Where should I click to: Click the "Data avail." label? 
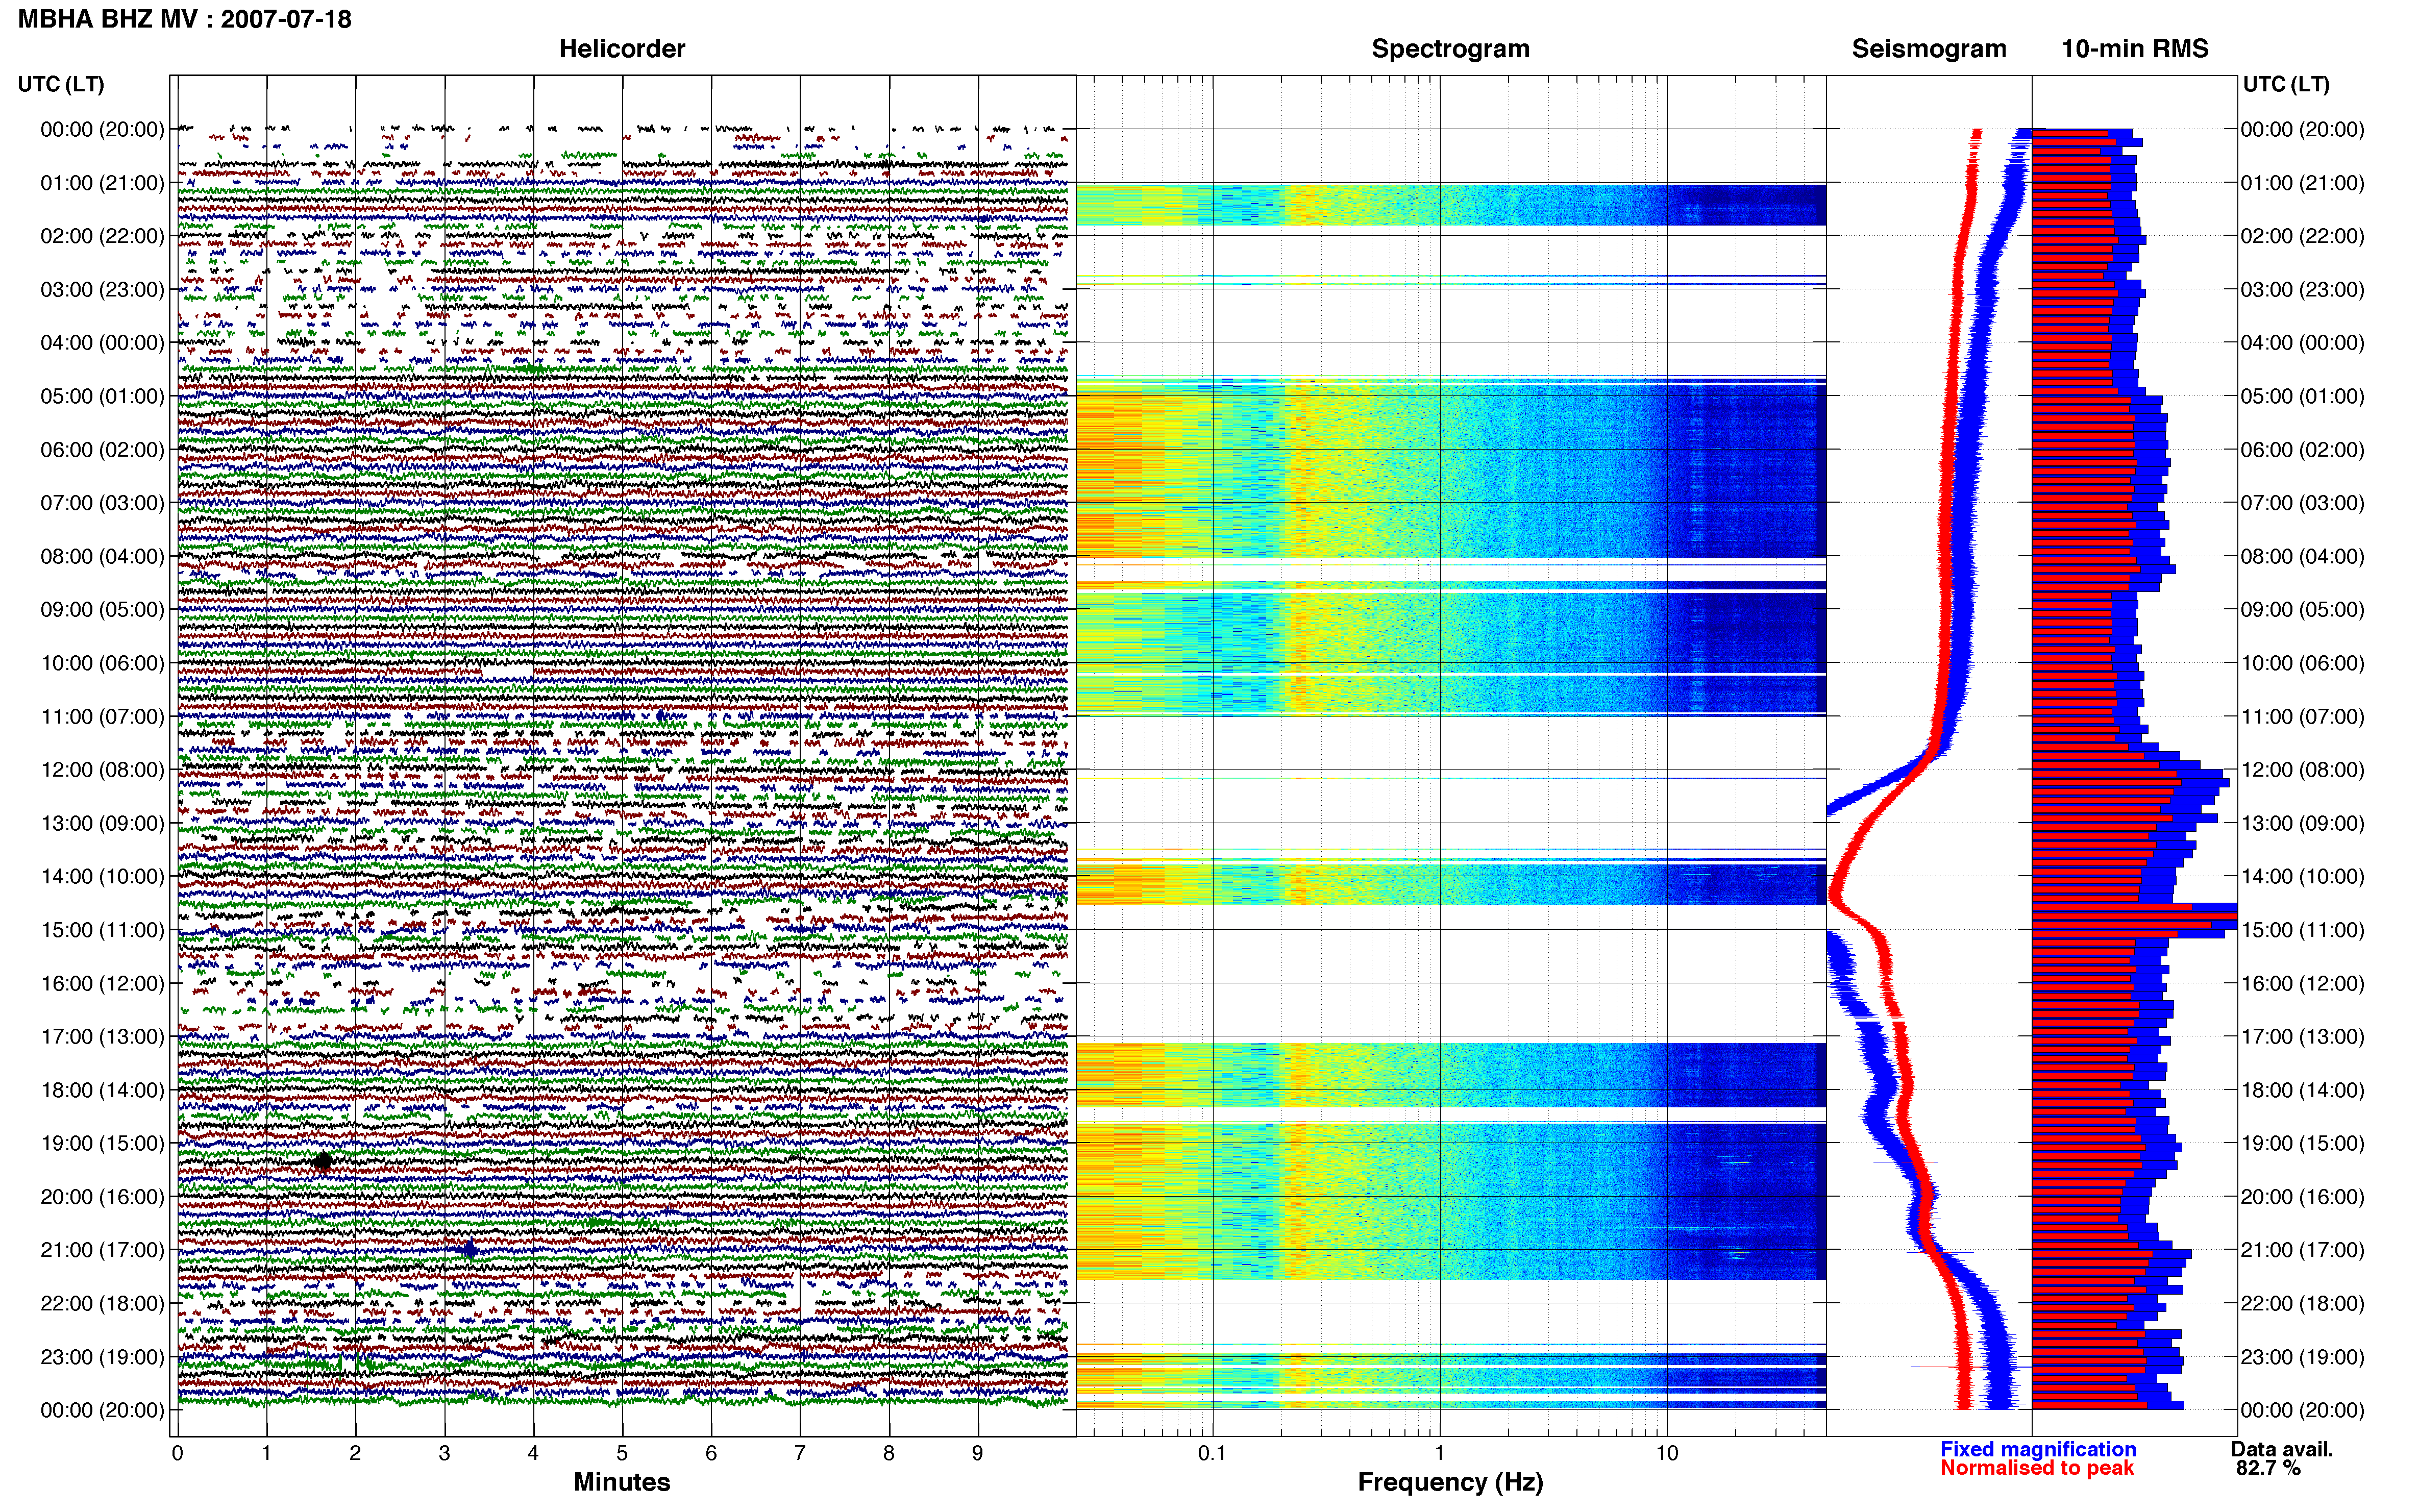(x=2282, y=1449)
